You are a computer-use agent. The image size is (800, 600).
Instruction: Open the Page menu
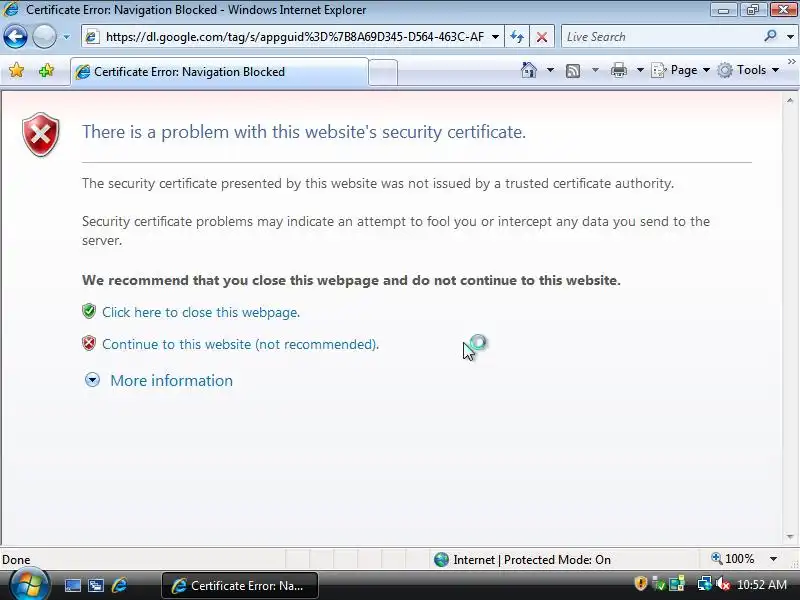click(x=681, y=70)
